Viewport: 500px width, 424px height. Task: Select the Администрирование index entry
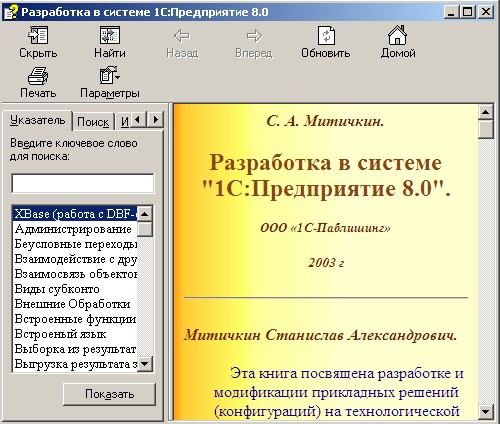[75, 229]
